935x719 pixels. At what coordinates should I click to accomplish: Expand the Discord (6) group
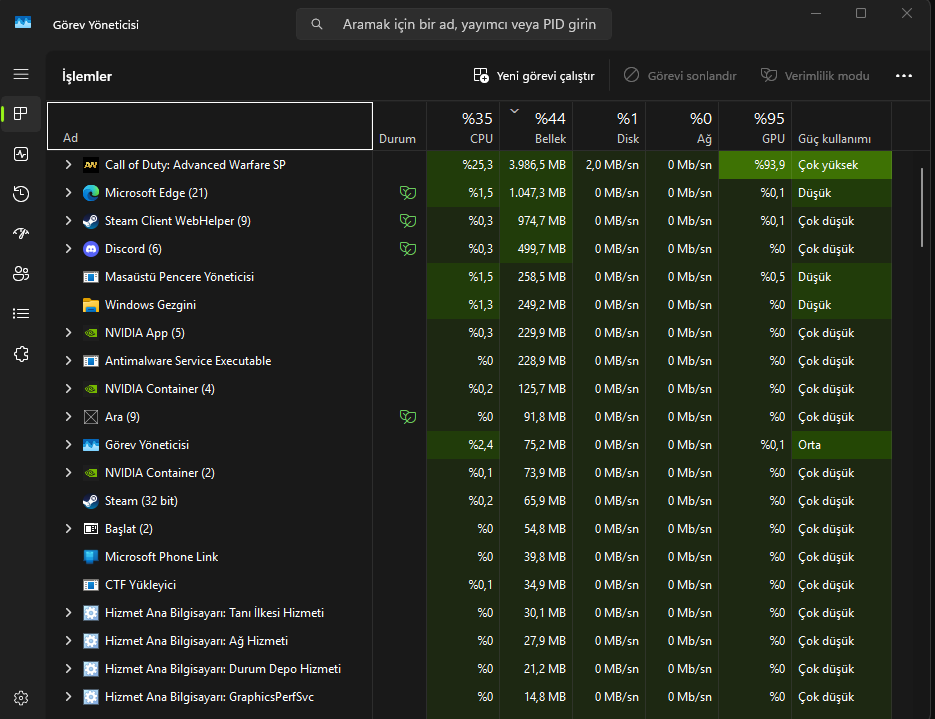coord(68,249)
